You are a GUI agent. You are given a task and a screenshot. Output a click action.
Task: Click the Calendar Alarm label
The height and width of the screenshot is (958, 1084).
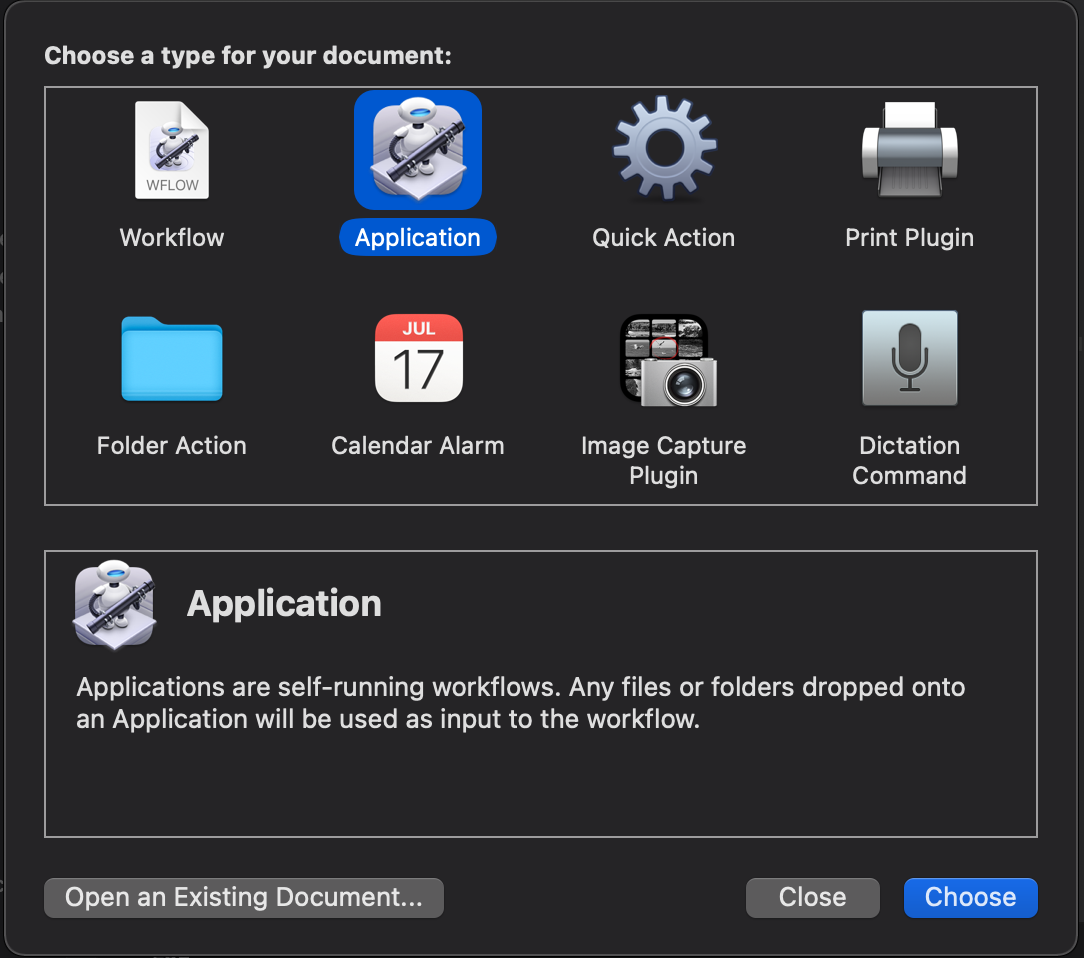418,446
